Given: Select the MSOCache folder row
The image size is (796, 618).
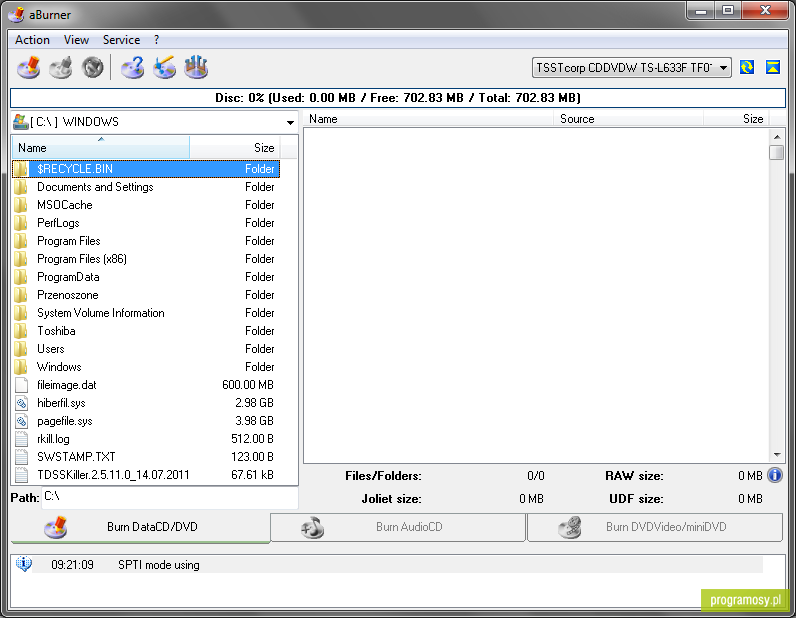Looking at the screenshot, I should pyautogui.click(x=146, y=205).
